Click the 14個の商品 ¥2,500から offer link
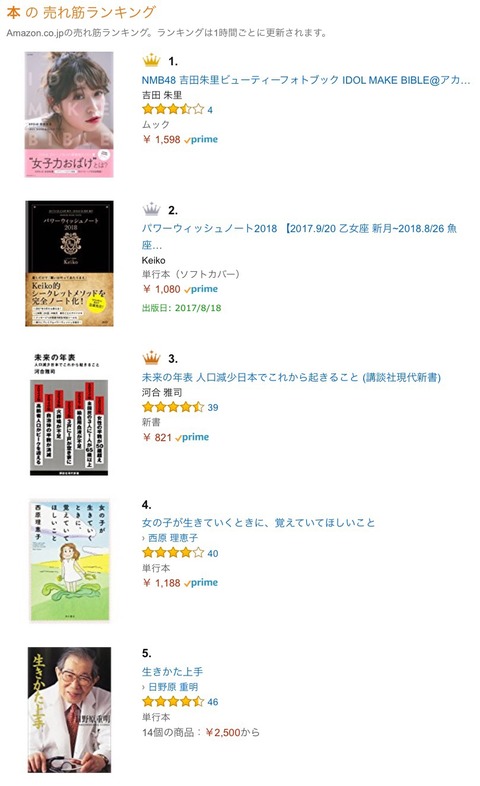Screen dimensions: 480x786 click(x=201, y=732)
